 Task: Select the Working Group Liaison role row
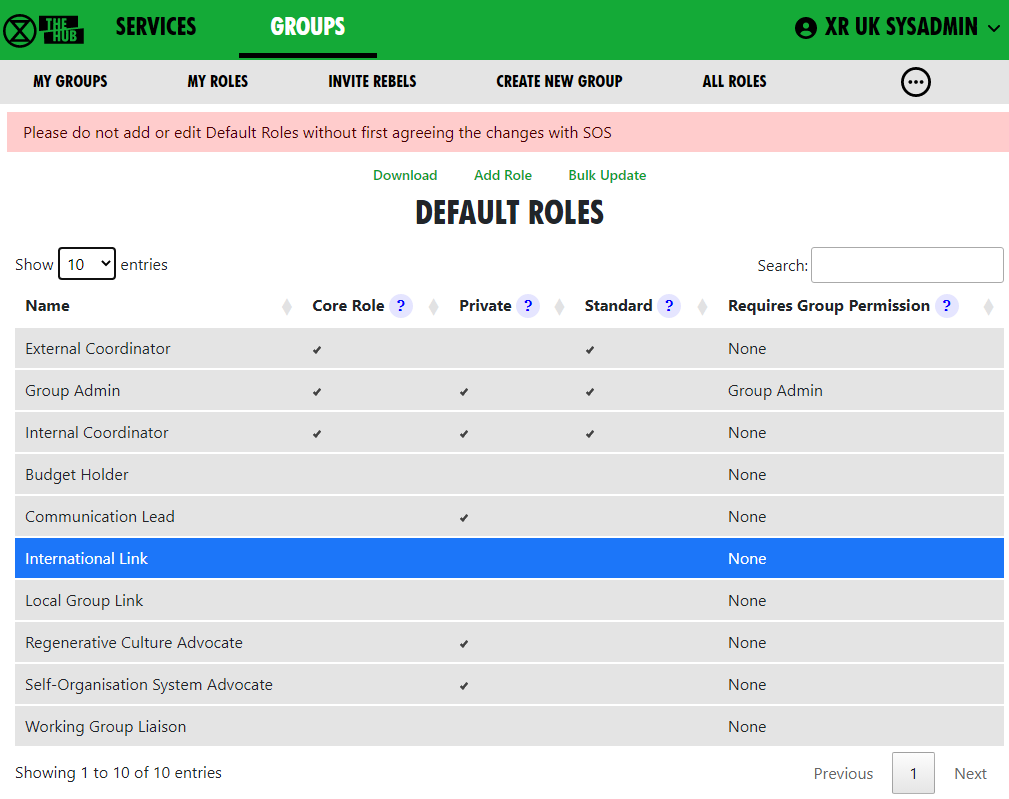[509, 726]
